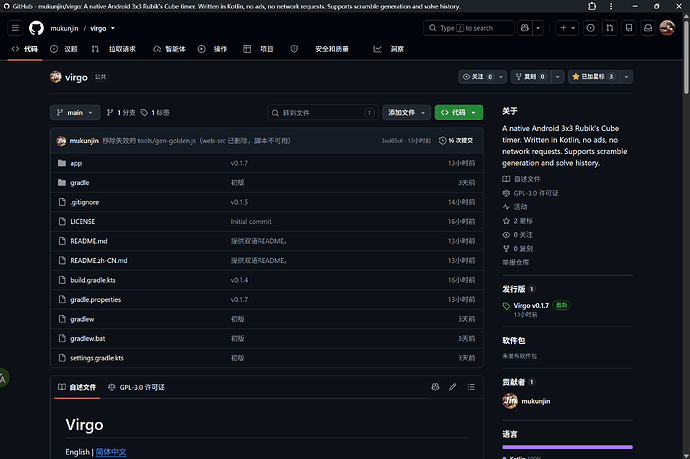
Task: Open the hamburger navigation menu
Action: click(x=15, y=28)
